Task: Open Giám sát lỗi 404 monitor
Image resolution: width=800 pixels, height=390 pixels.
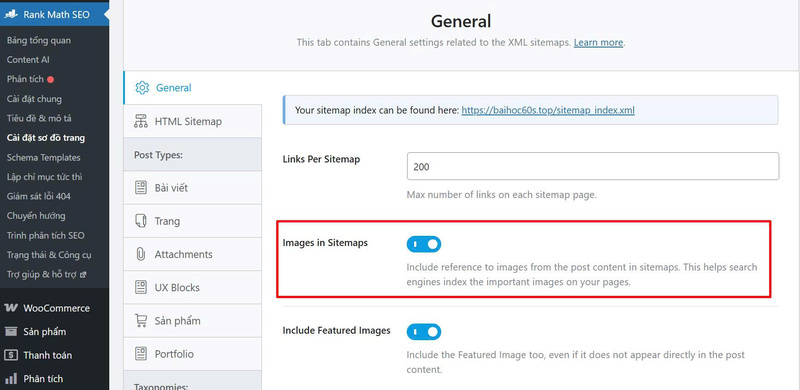Action: click(x=39, y=197)
